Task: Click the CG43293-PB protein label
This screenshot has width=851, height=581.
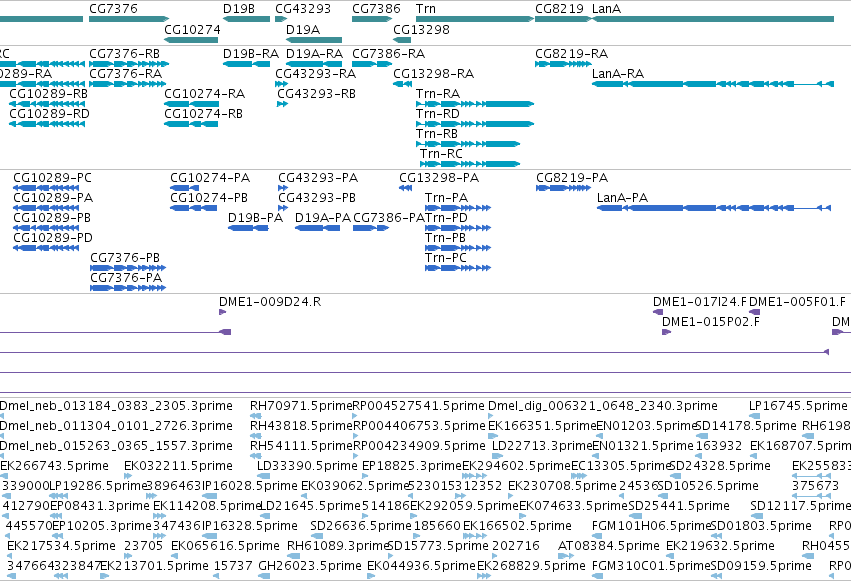Action: point(317,198)
